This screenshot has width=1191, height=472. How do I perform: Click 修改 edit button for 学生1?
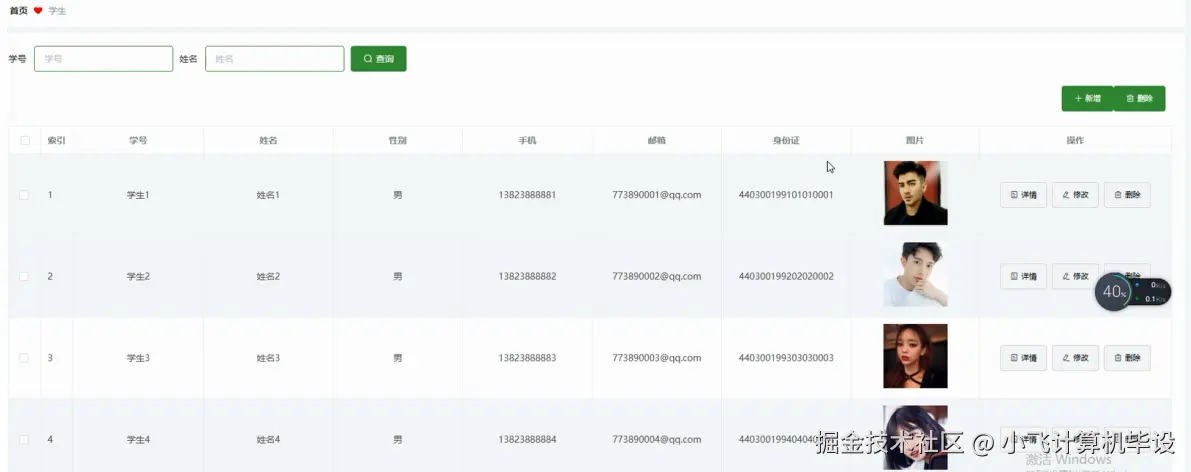tap(1075, 195)
